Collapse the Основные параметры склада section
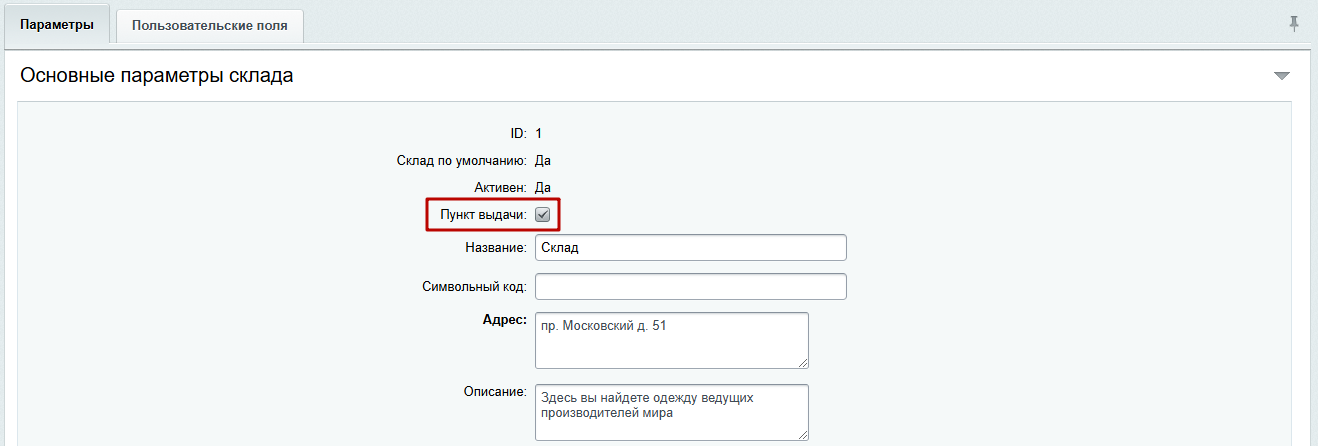Viewport: 1318px width, 446px height. [1282, 76]
